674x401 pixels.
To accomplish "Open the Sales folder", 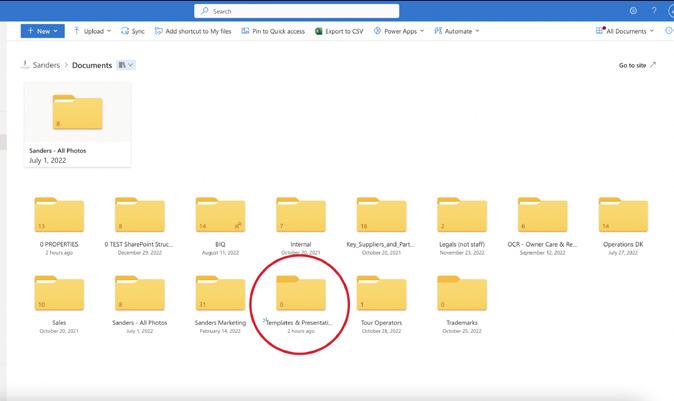I will [59, 293].
